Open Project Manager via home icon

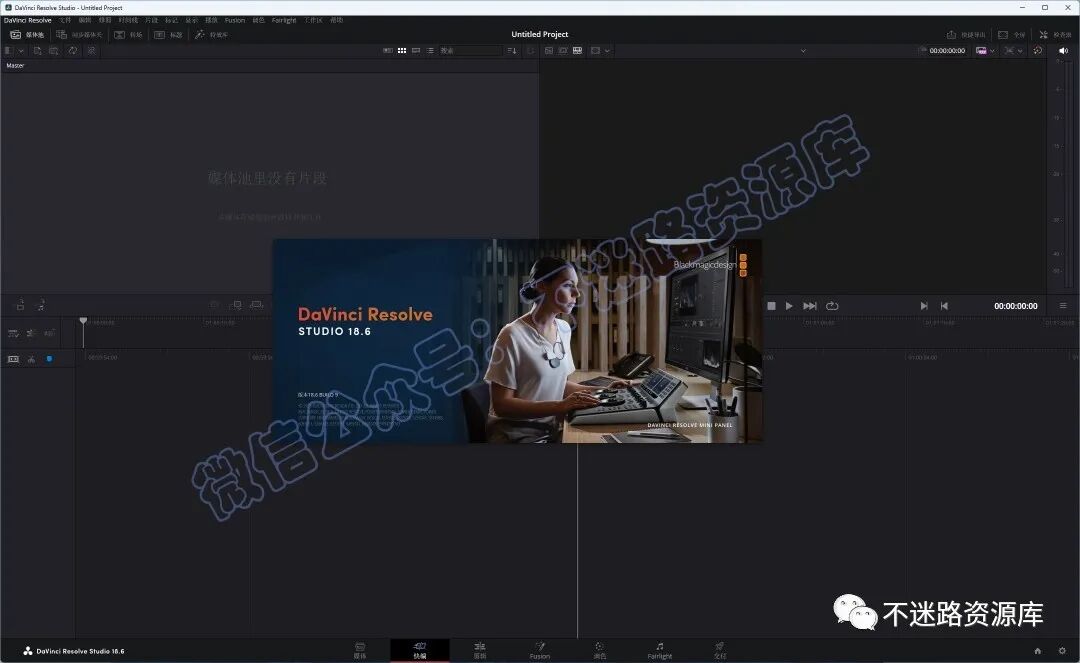[1038, 651]
